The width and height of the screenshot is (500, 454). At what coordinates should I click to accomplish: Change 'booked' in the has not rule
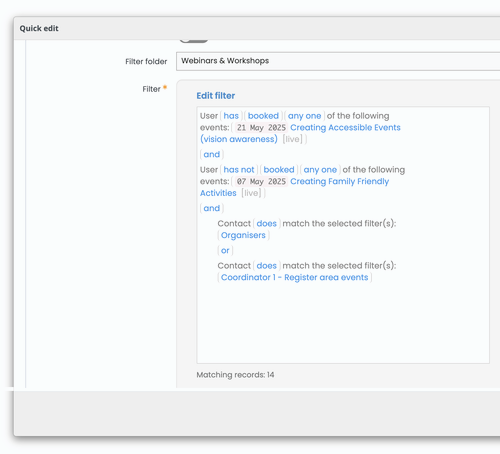[279, 170]
